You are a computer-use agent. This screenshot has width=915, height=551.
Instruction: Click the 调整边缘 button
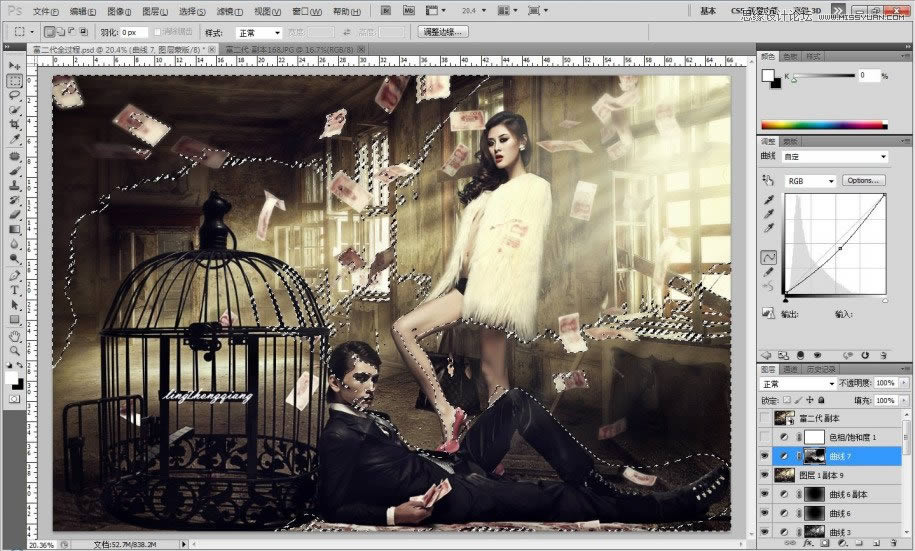(442, 32)
